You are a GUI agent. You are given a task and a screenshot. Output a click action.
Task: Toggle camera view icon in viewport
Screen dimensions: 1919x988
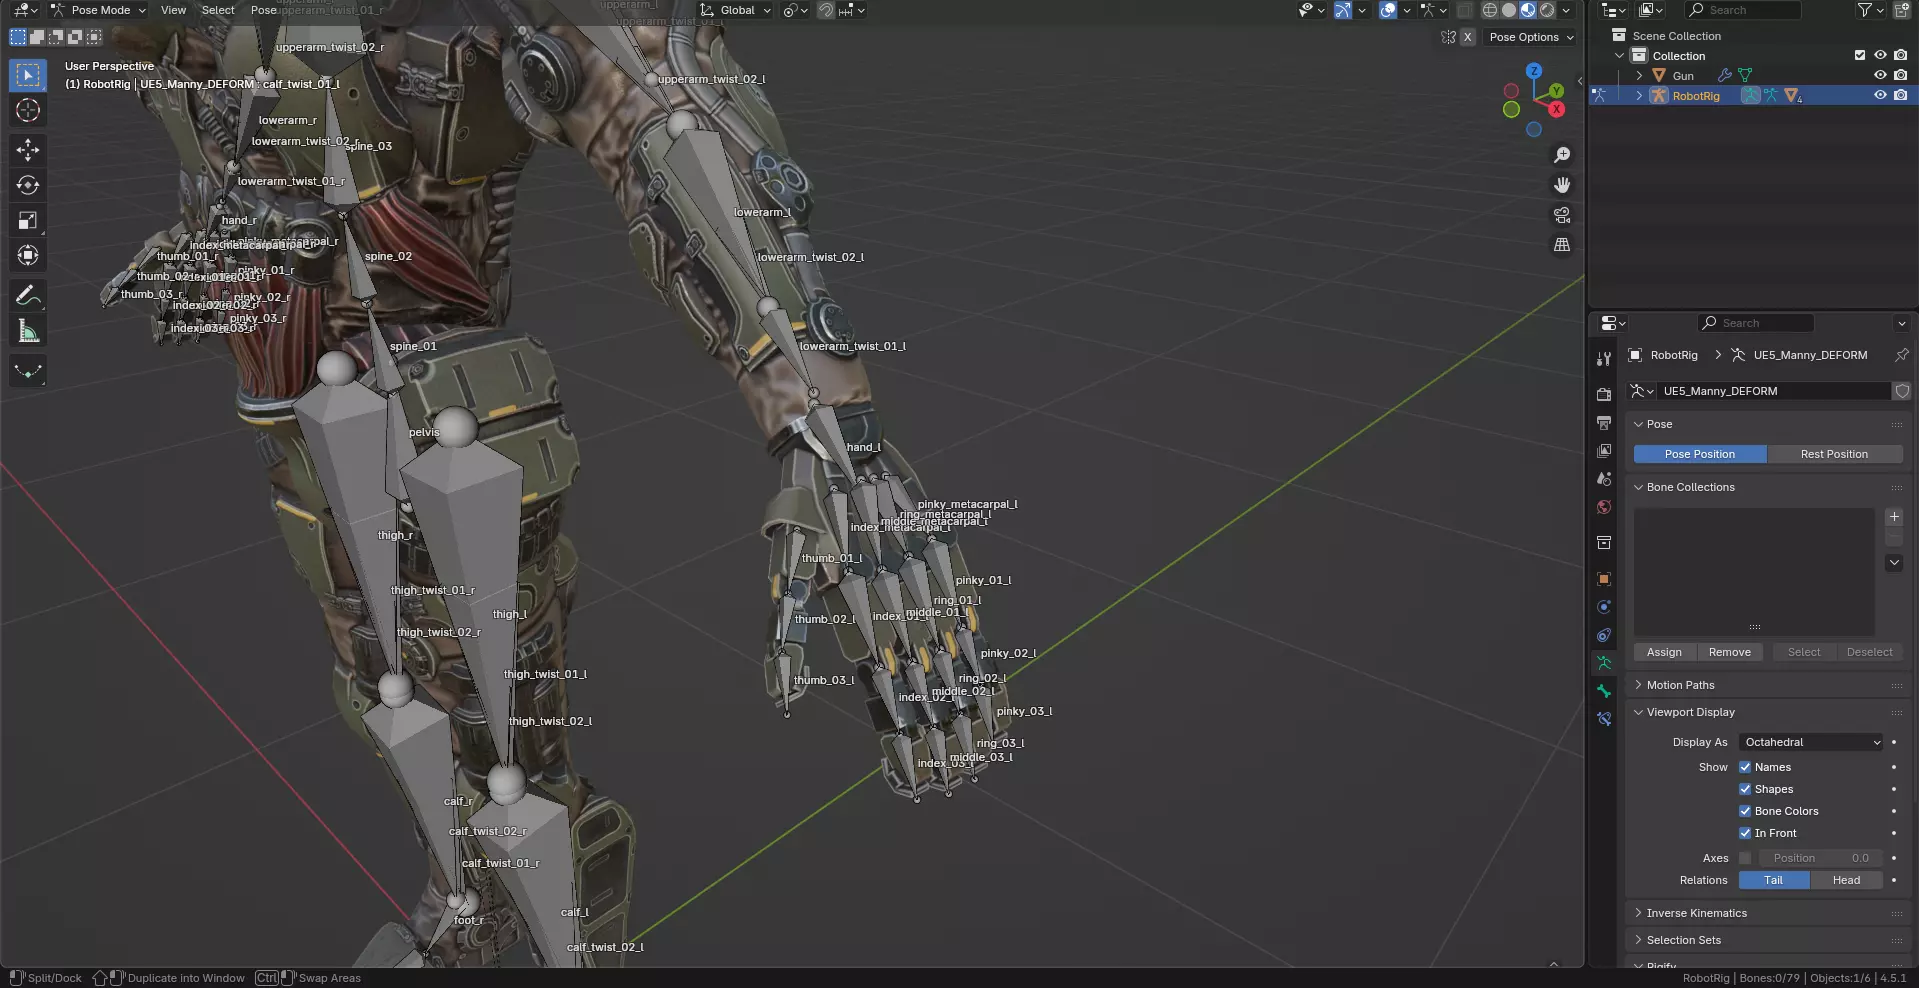pyautogui.click(x=1562, y=215)
